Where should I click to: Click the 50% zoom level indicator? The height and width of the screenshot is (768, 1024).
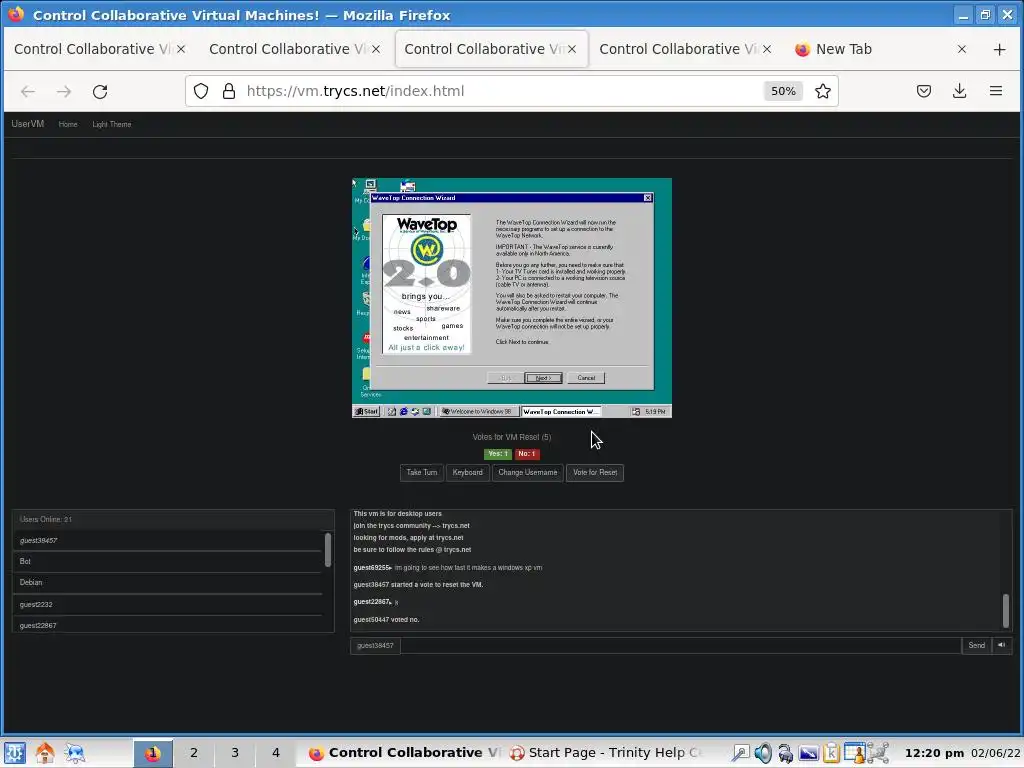[783, 91]
